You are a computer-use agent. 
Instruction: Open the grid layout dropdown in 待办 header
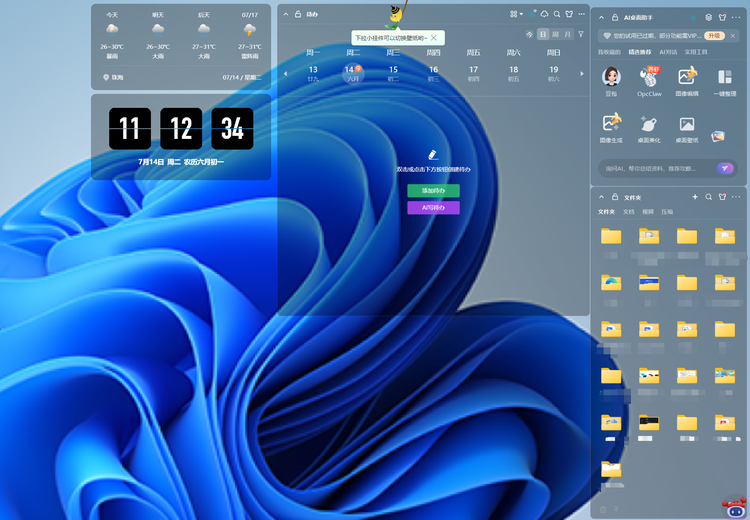pyautogui.click(x=516, y=14)
